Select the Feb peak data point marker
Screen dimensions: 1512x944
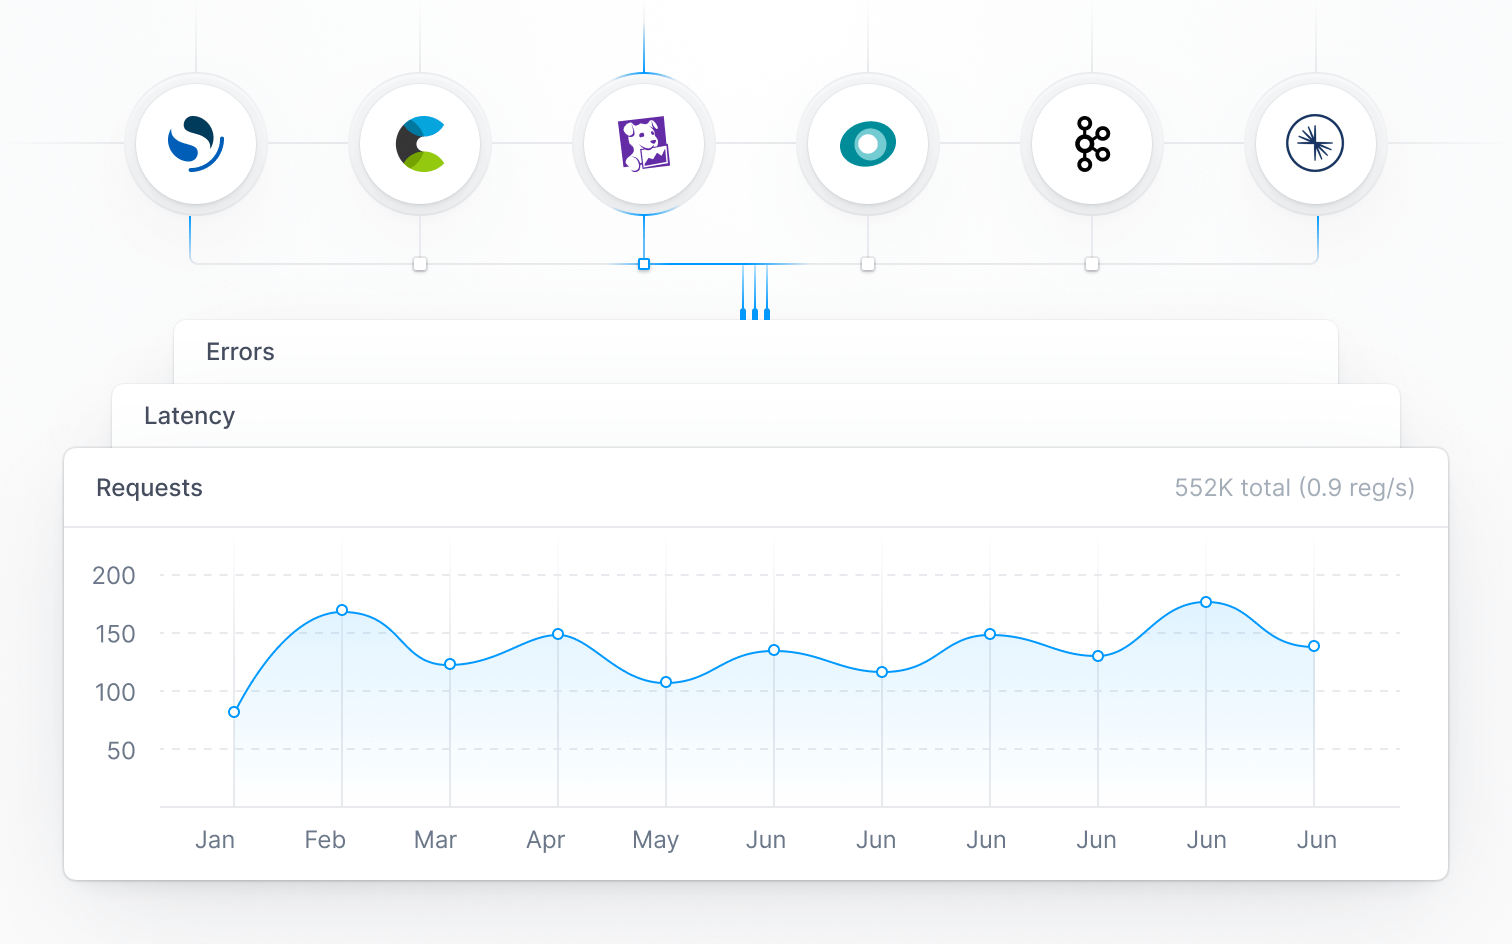coord(342,610)
